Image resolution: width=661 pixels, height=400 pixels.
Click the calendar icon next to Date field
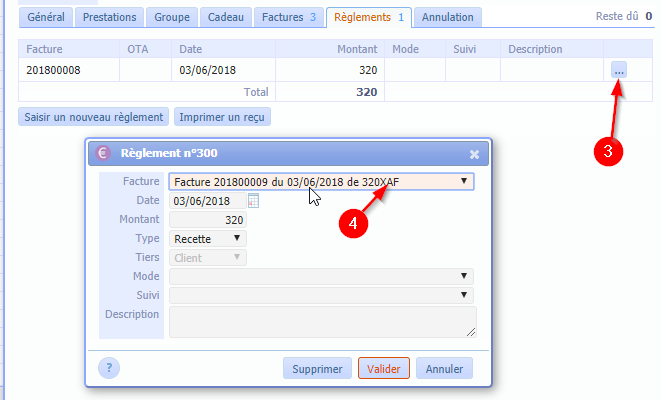[x=253, y=201]
